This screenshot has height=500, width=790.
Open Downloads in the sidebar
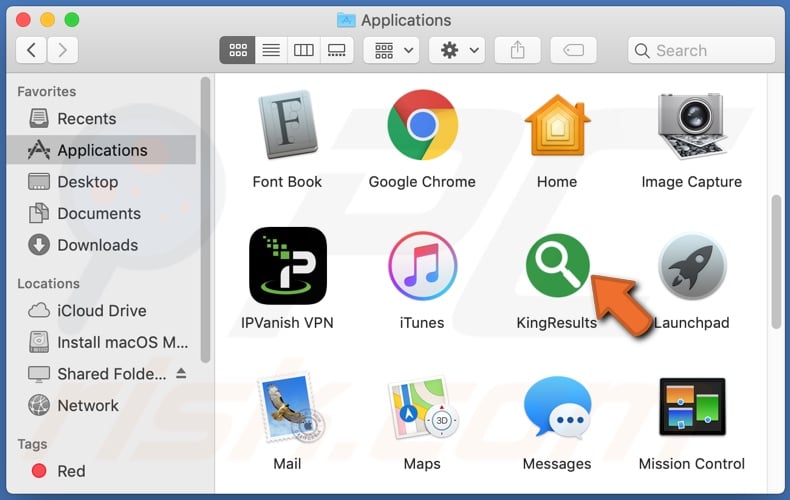point(101,245)
